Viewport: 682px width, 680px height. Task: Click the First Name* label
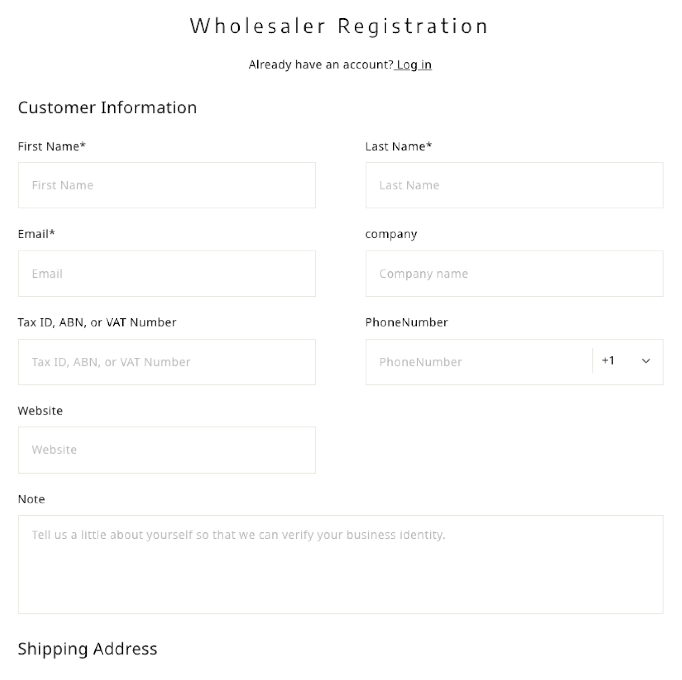52,146
